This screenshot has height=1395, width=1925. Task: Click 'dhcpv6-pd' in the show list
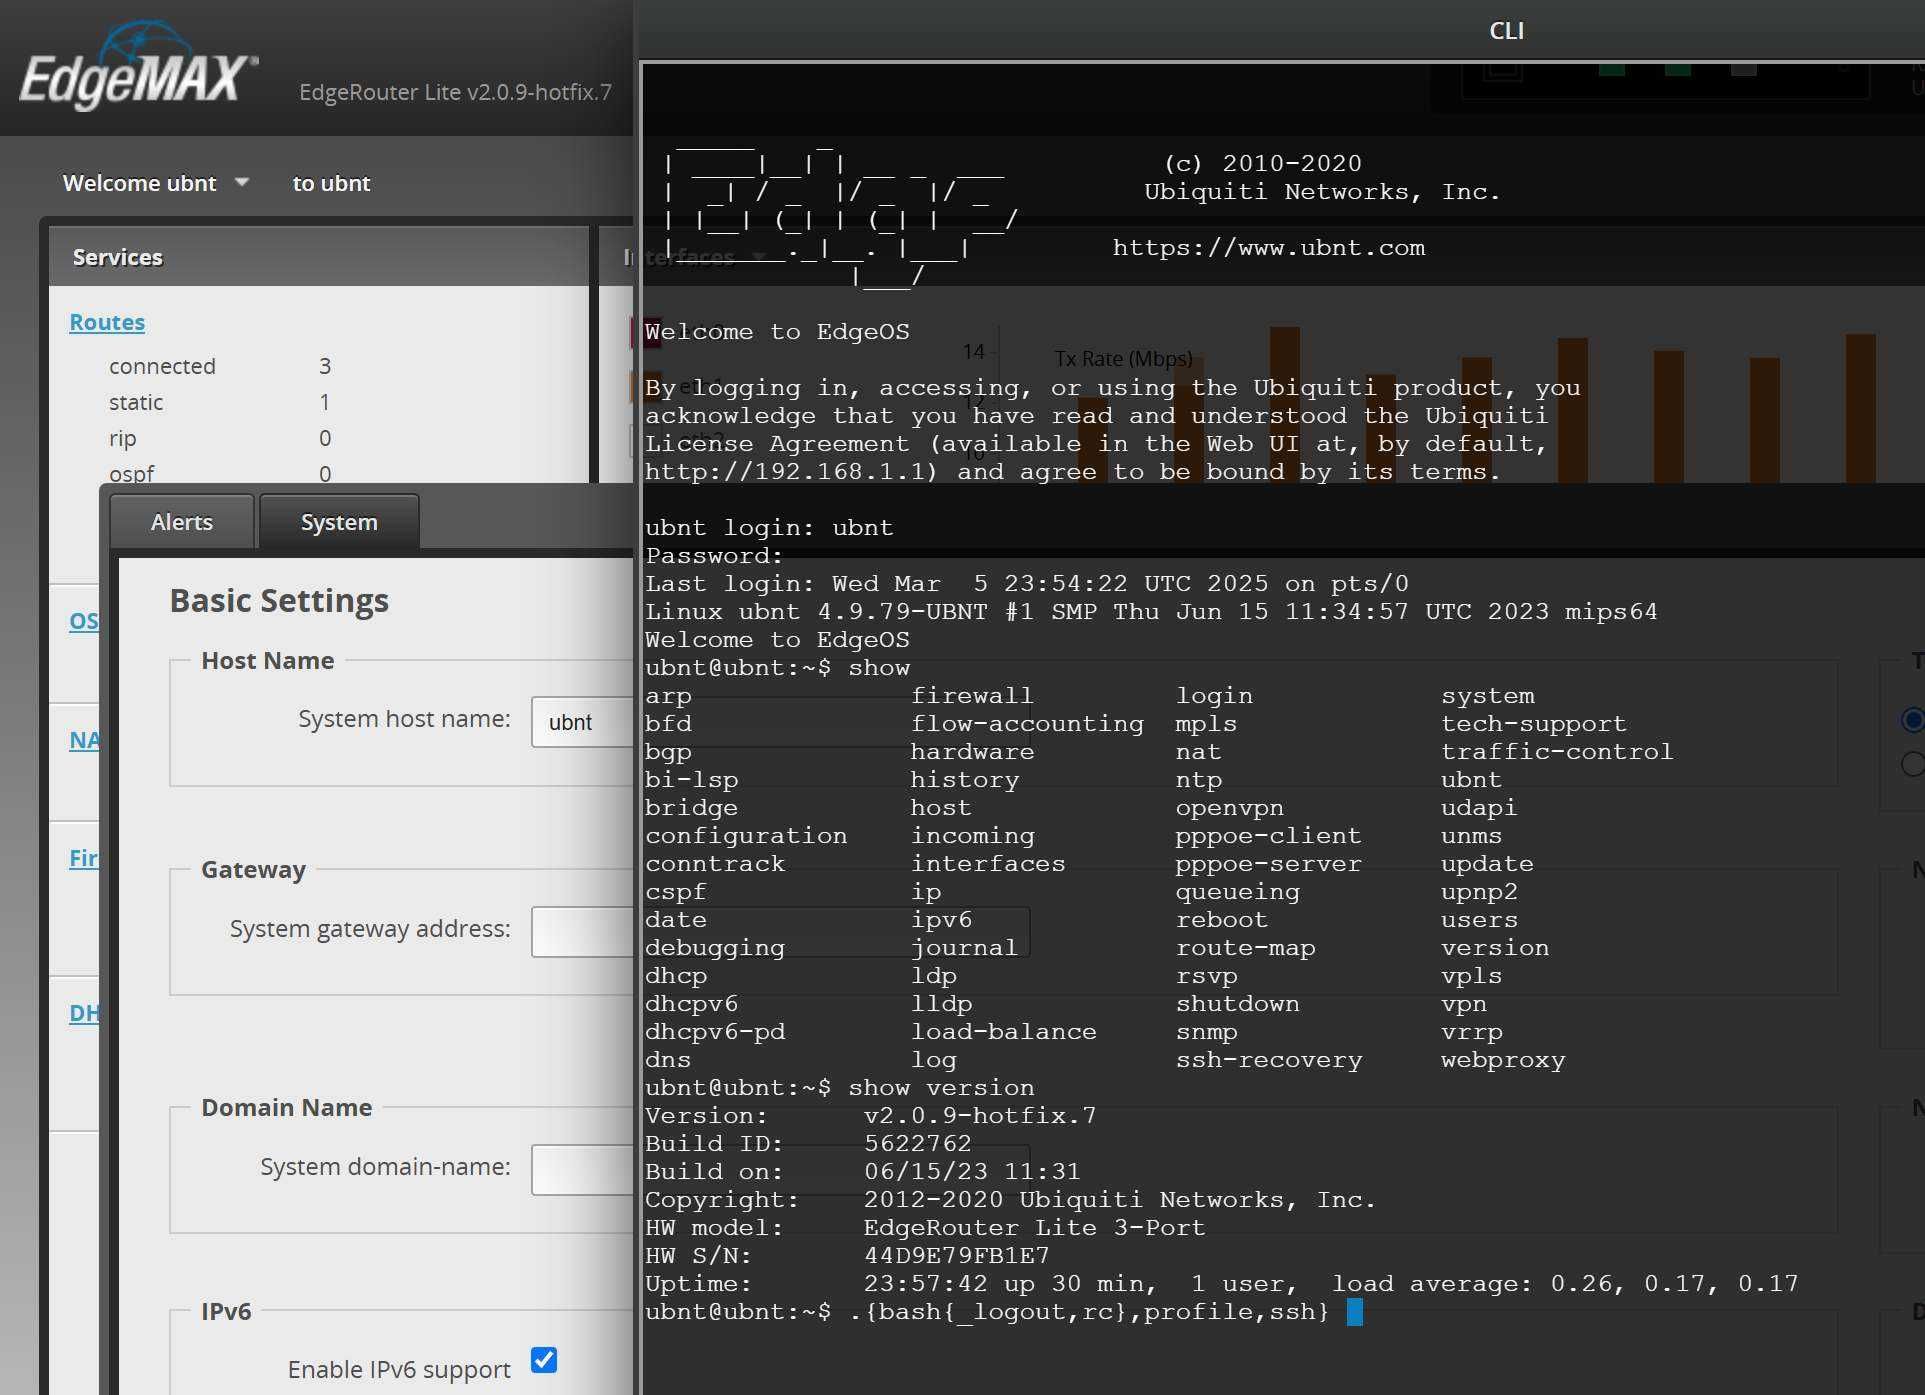[x=715, y=1032]
